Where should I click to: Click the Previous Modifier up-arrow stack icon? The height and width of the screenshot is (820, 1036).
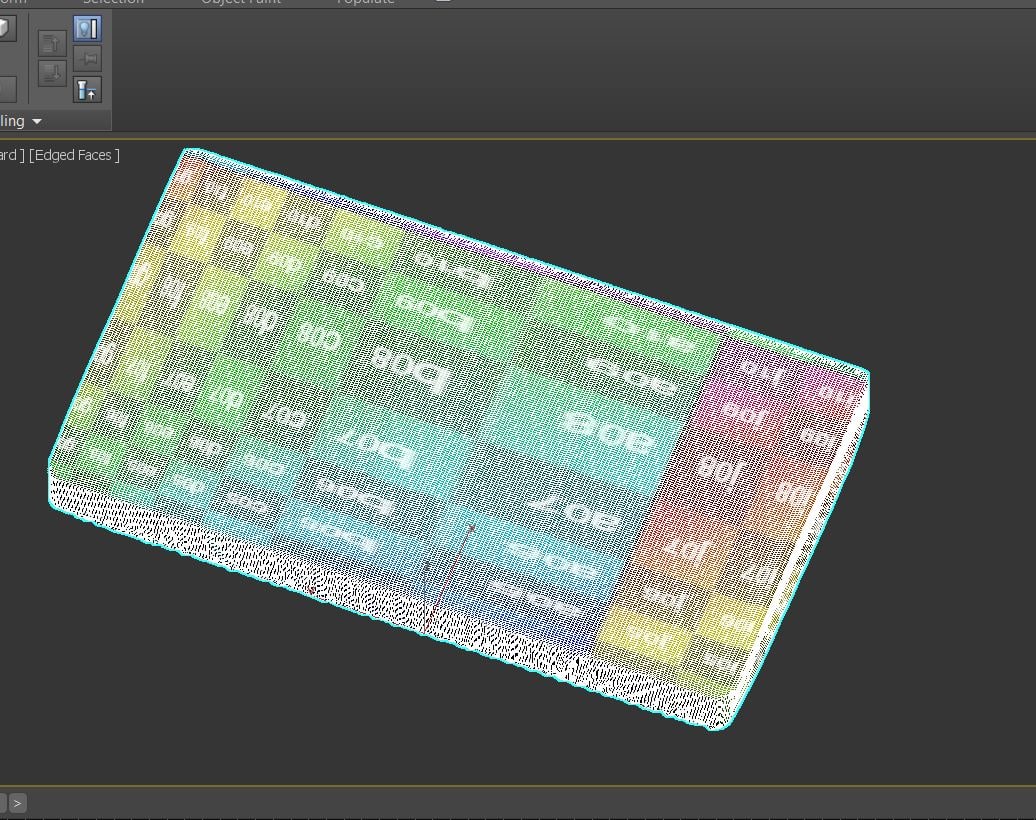[52, 44]
